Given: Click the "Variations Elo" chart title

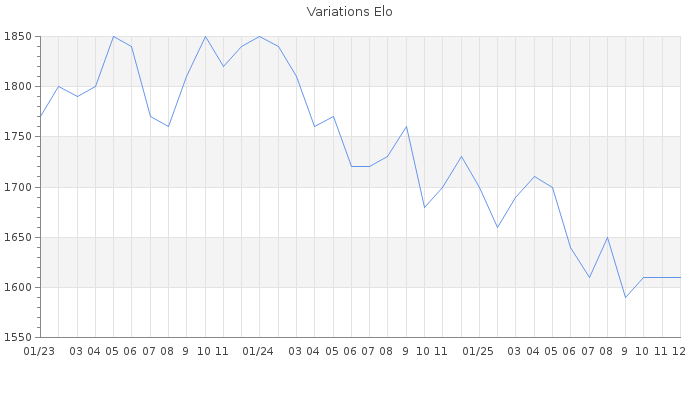Looking at the screenshot, I should [x=349, y=12].
